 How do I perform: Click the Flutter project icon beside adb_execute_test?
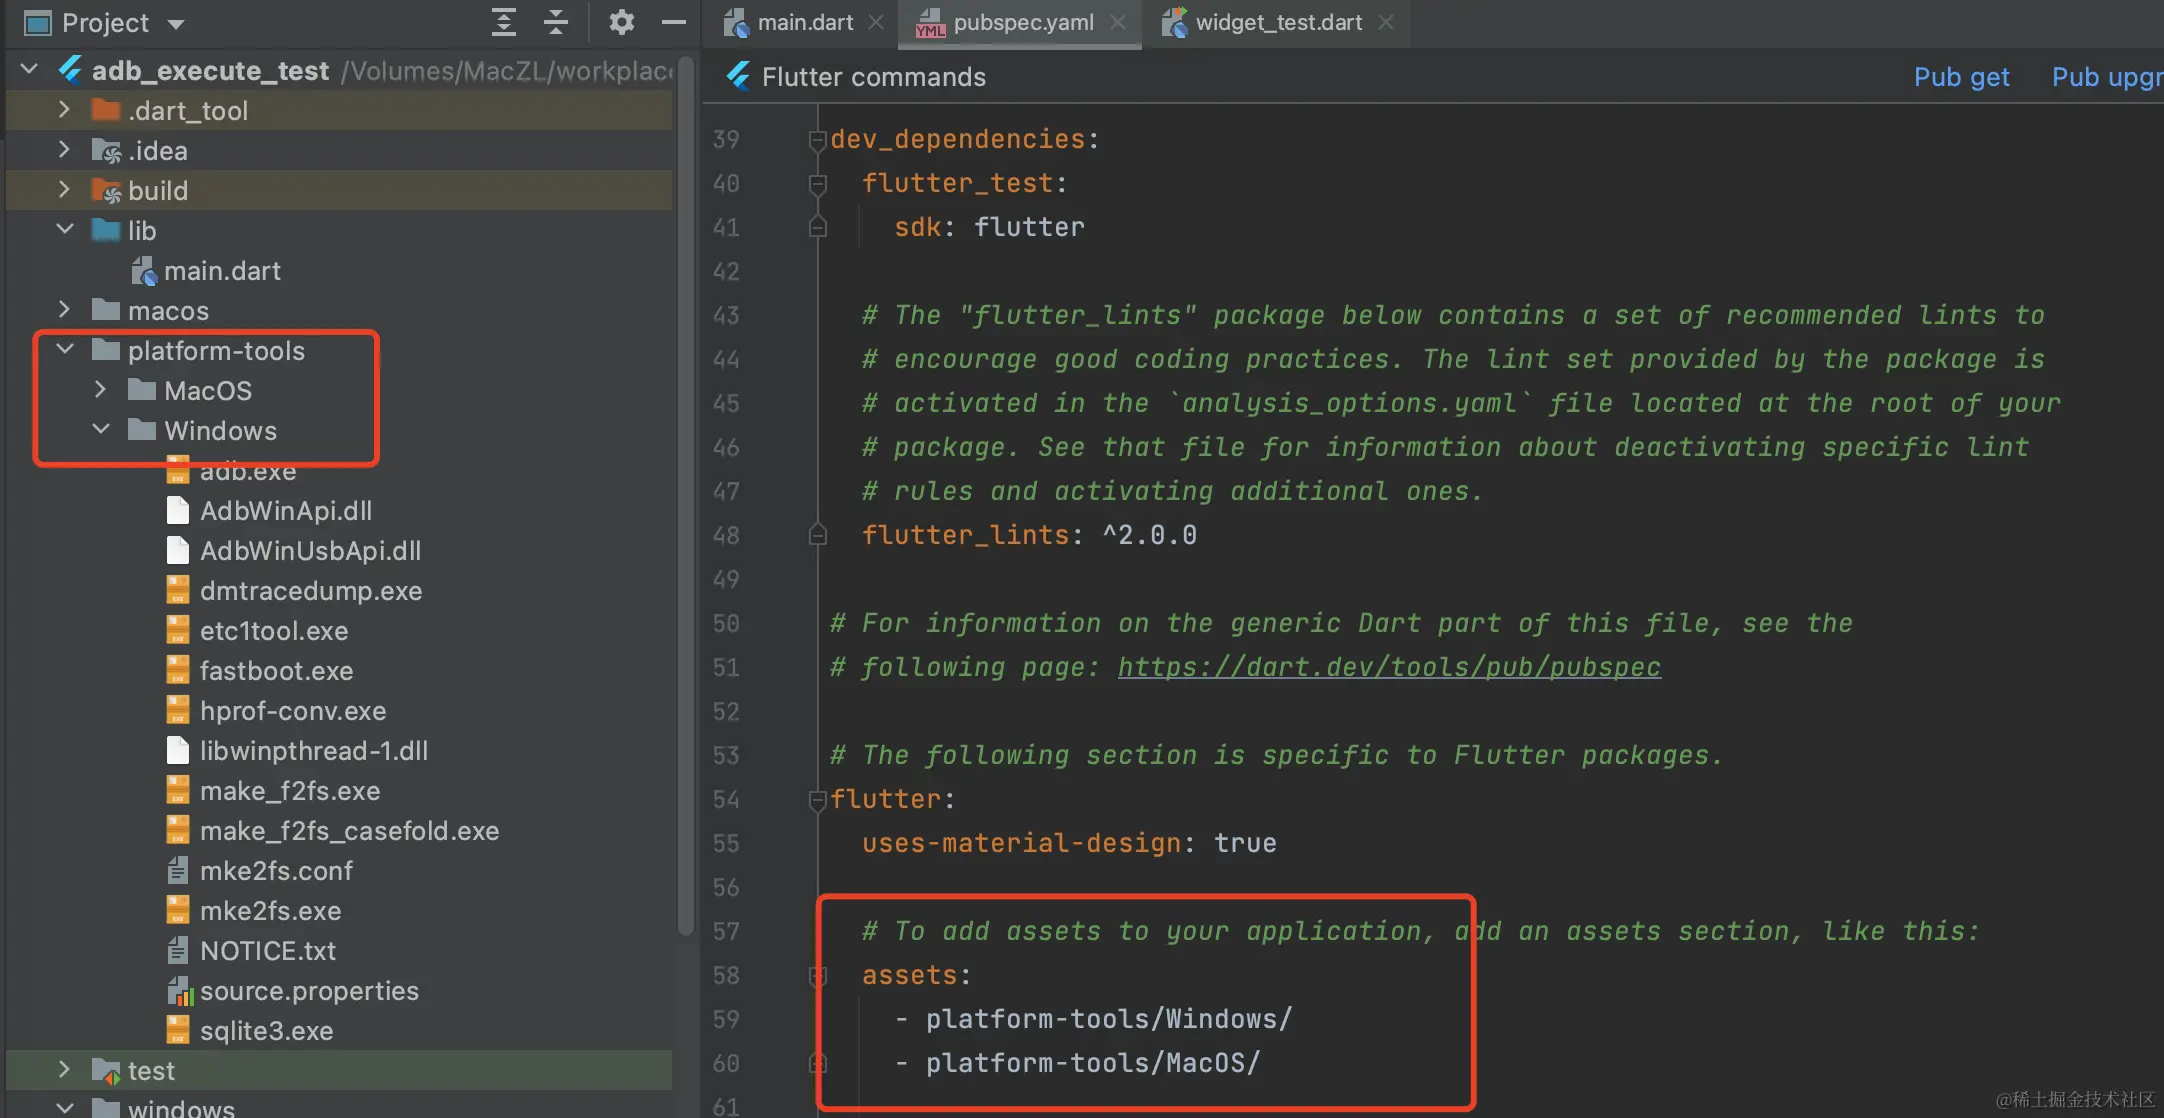point(70,69)
